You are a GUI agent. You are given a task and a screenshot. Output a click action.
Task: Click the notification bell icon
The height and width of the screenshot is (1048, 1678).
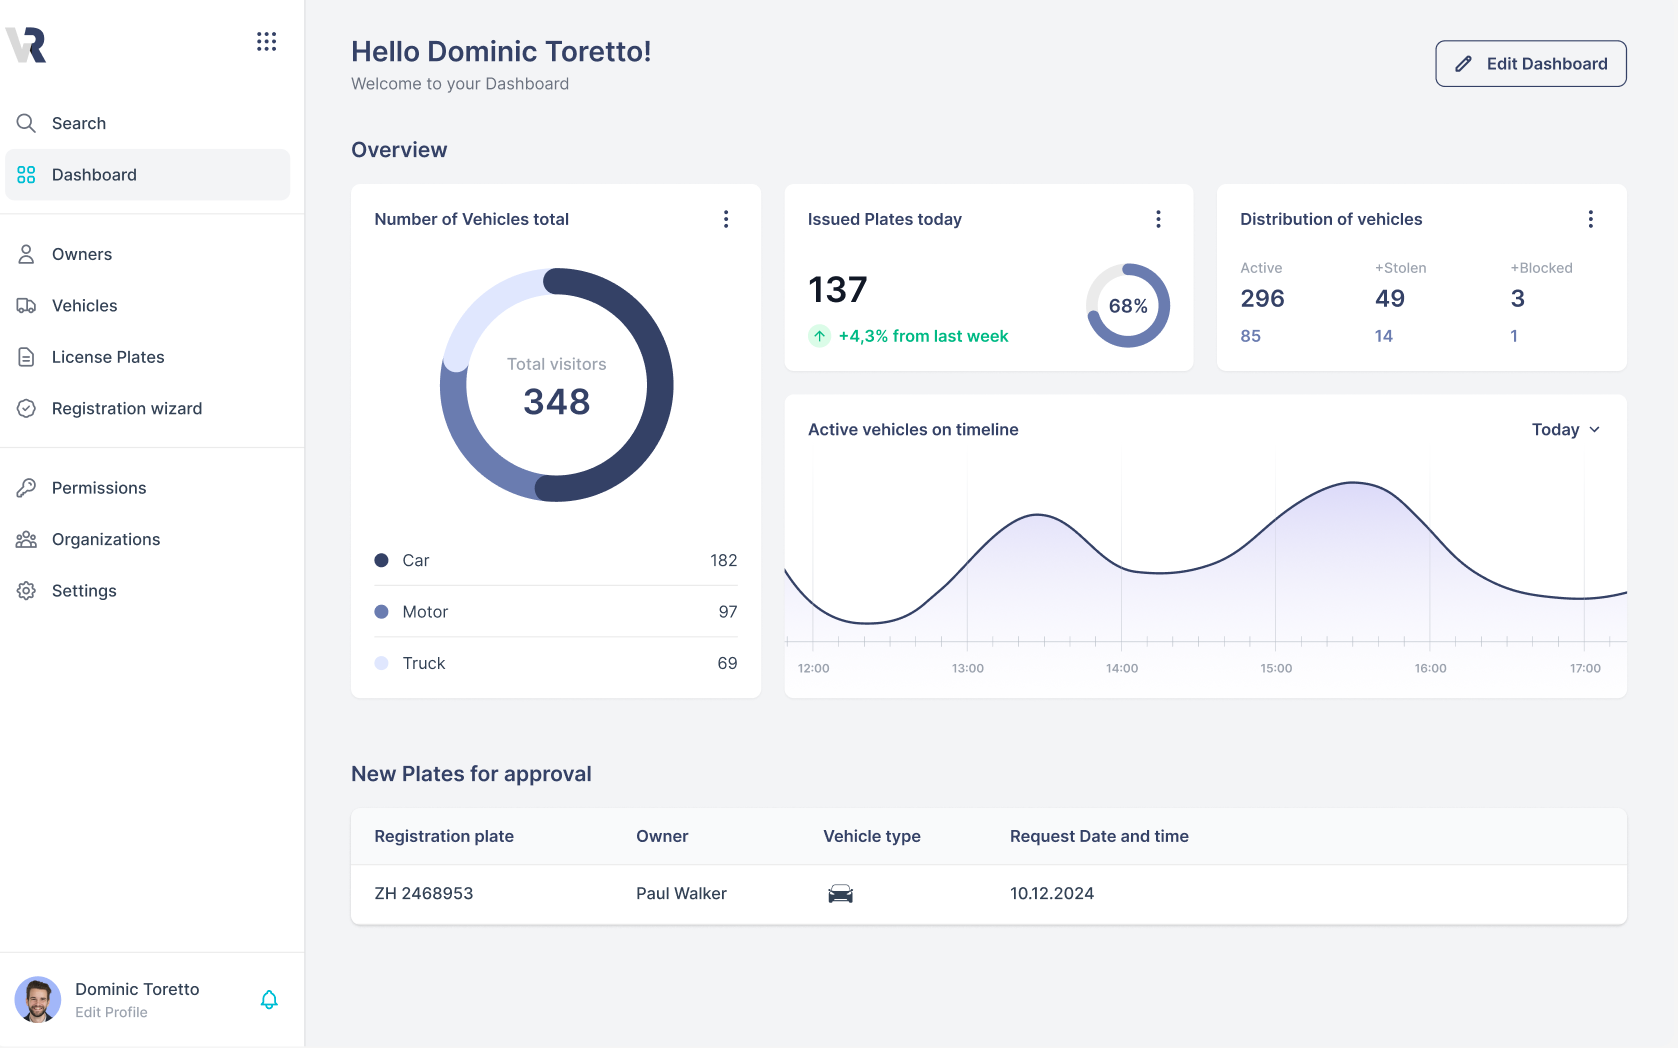coord(269,999)
